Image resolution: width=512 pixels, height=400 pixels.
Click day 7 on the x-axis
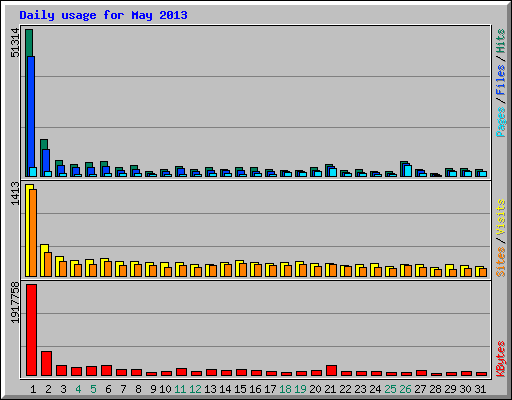tap(123, 389)
